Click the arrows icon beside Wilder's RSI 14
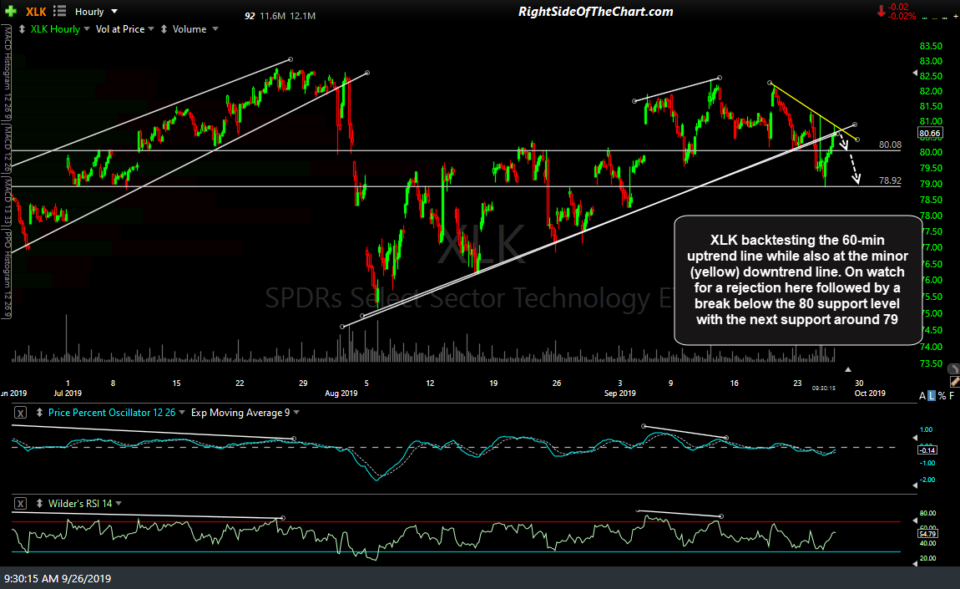Image resolution: width=960 pixels, height=589 pixels. click(40, 504)
